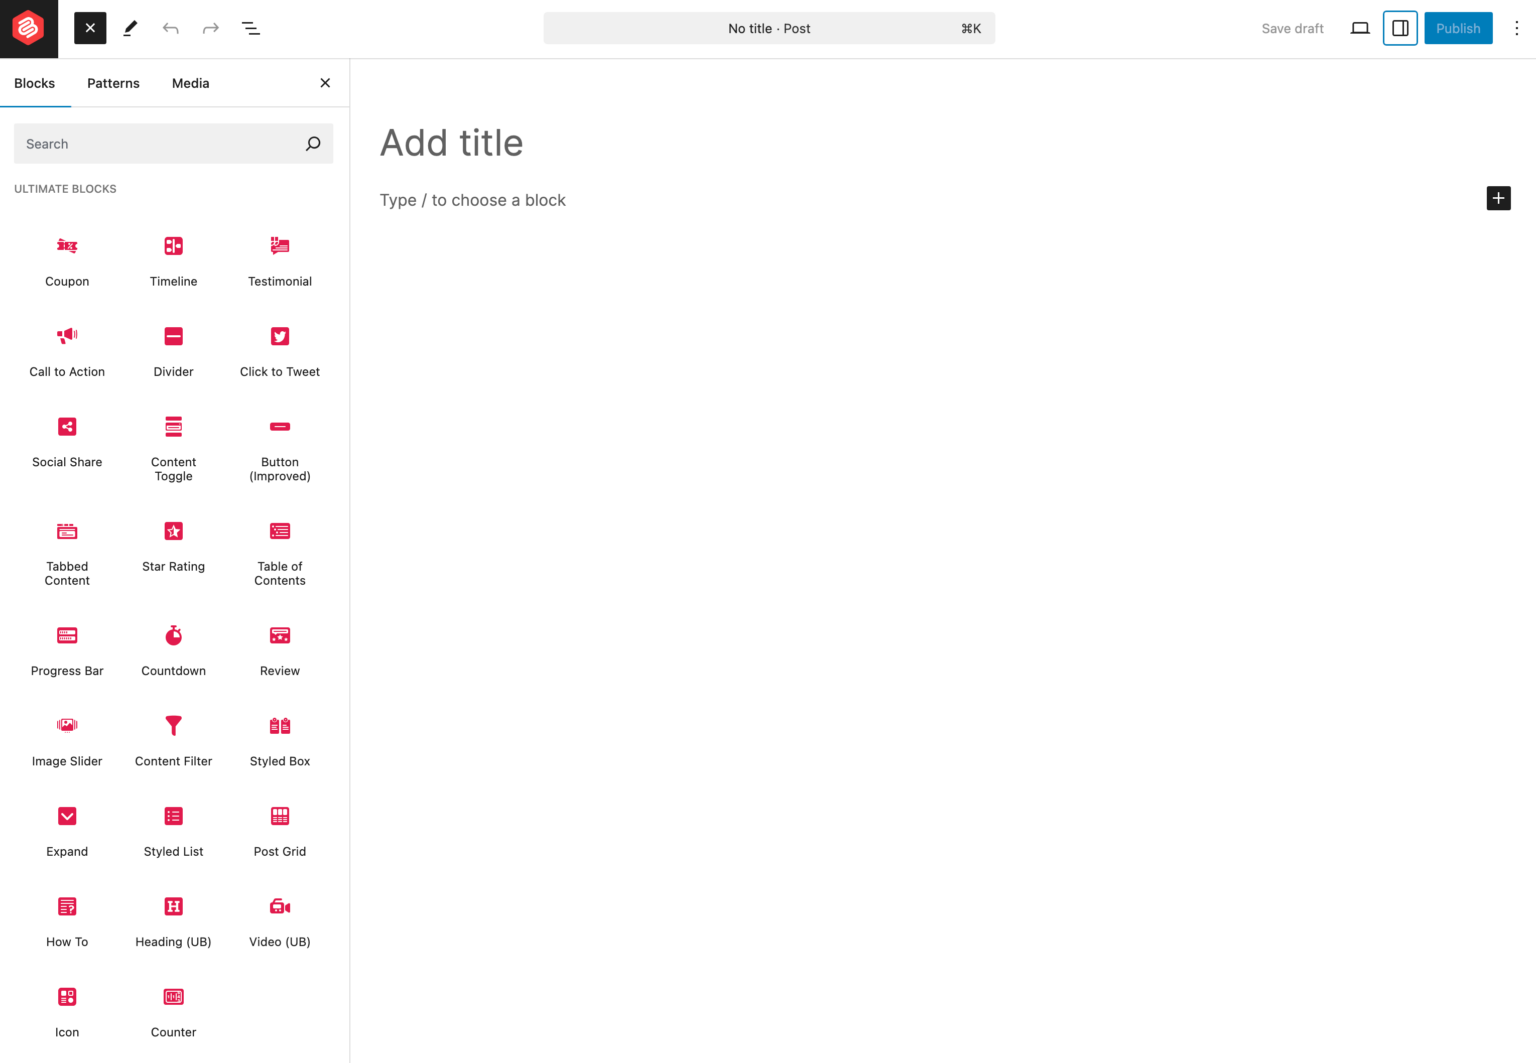The width and height of the screenshot is (1536, 1063).
Task: Pick the Image Slider block
Action: pos(67,740)
